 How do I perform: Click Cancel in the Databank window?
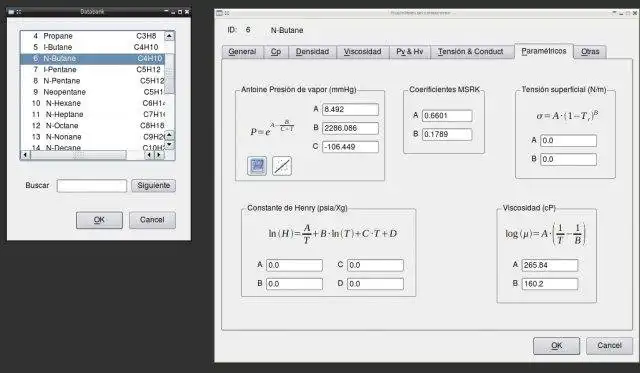click(152, 220)
